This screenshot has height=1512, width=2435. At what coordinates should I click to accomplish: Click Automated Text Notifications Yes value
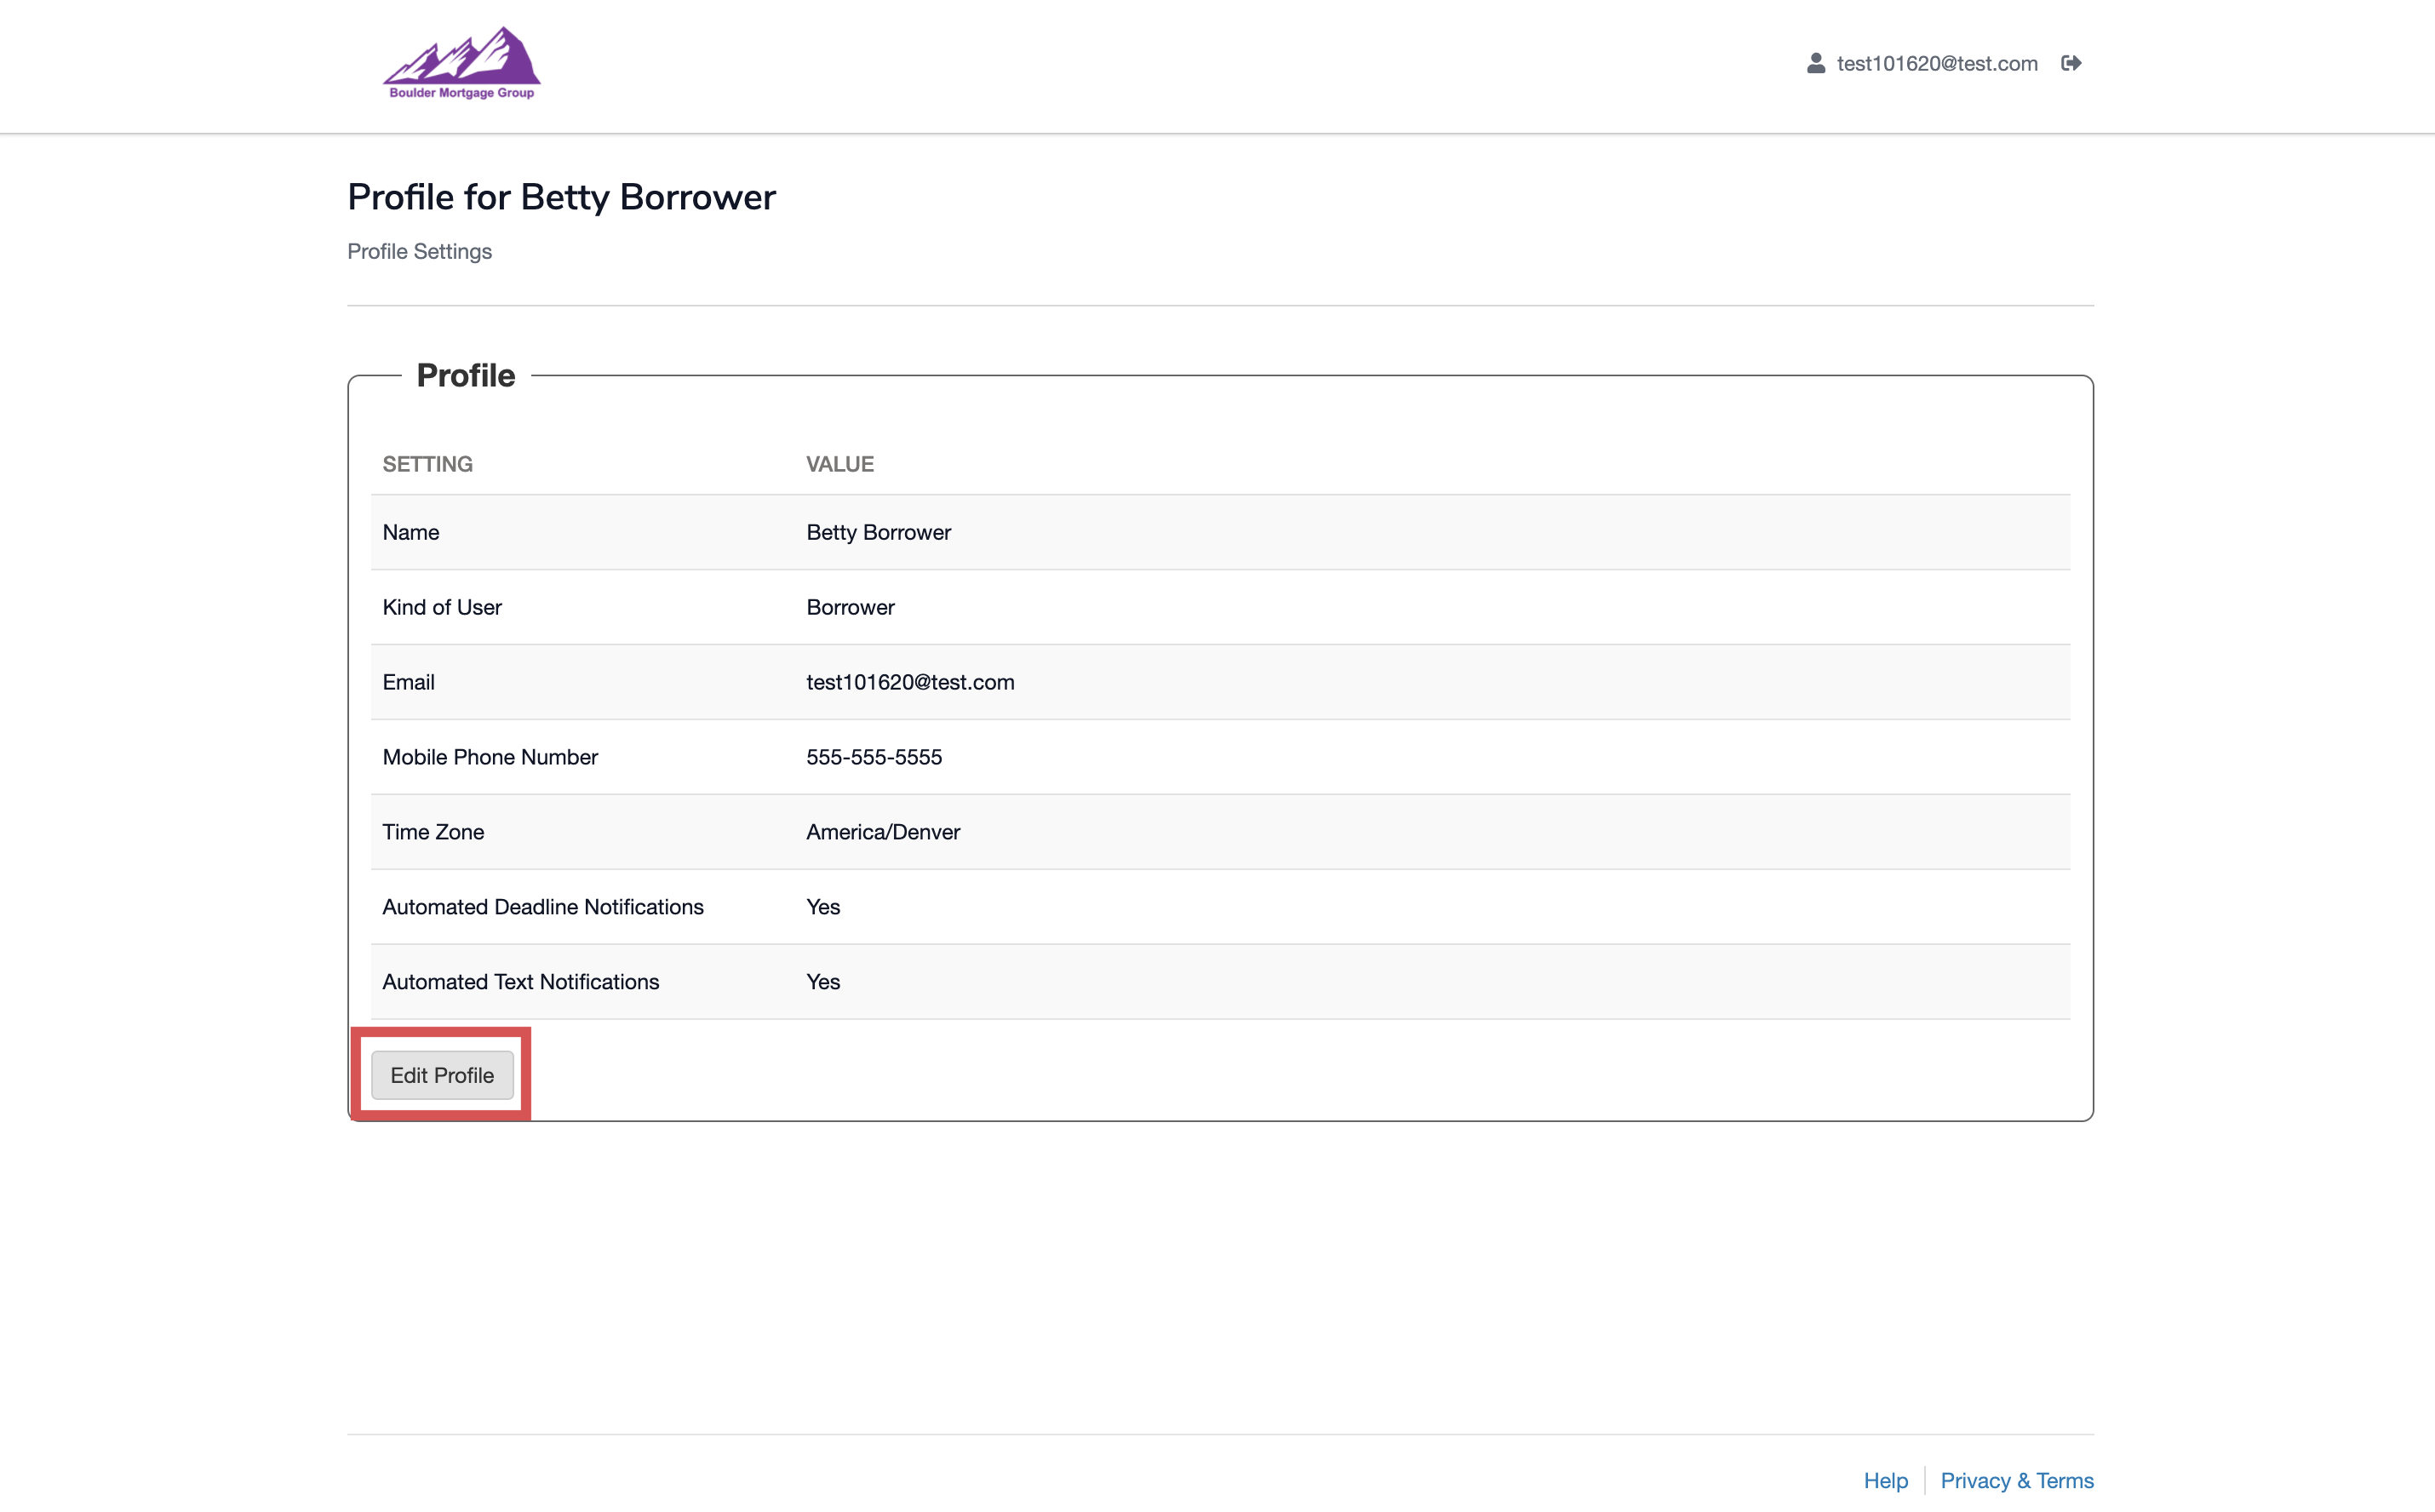pos(822,982)
